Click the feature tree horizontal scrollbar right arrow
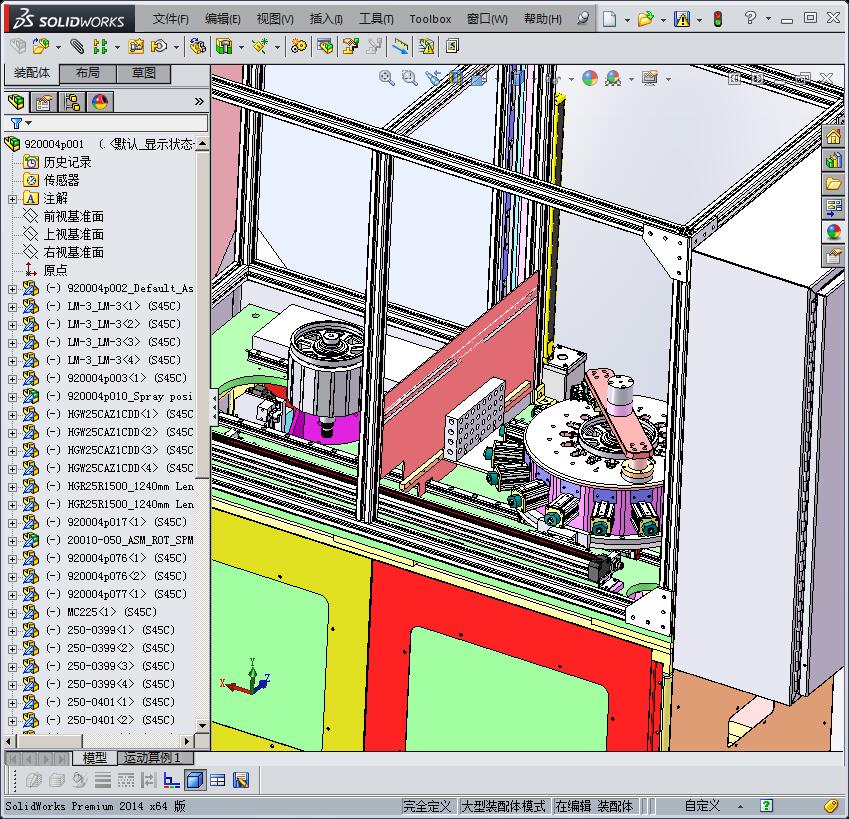 pyautogui.click(x=187, y=741)
